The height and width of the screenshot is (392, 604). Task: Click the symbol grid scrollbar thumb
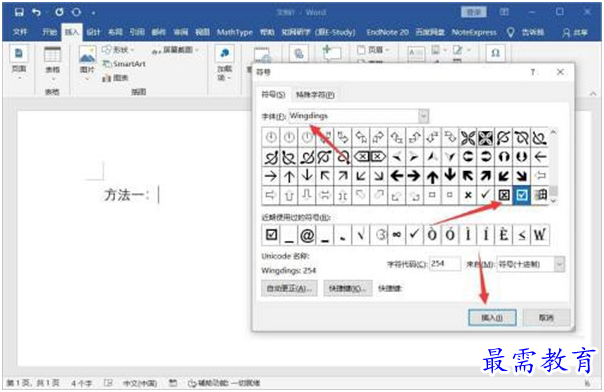point(554,191)
